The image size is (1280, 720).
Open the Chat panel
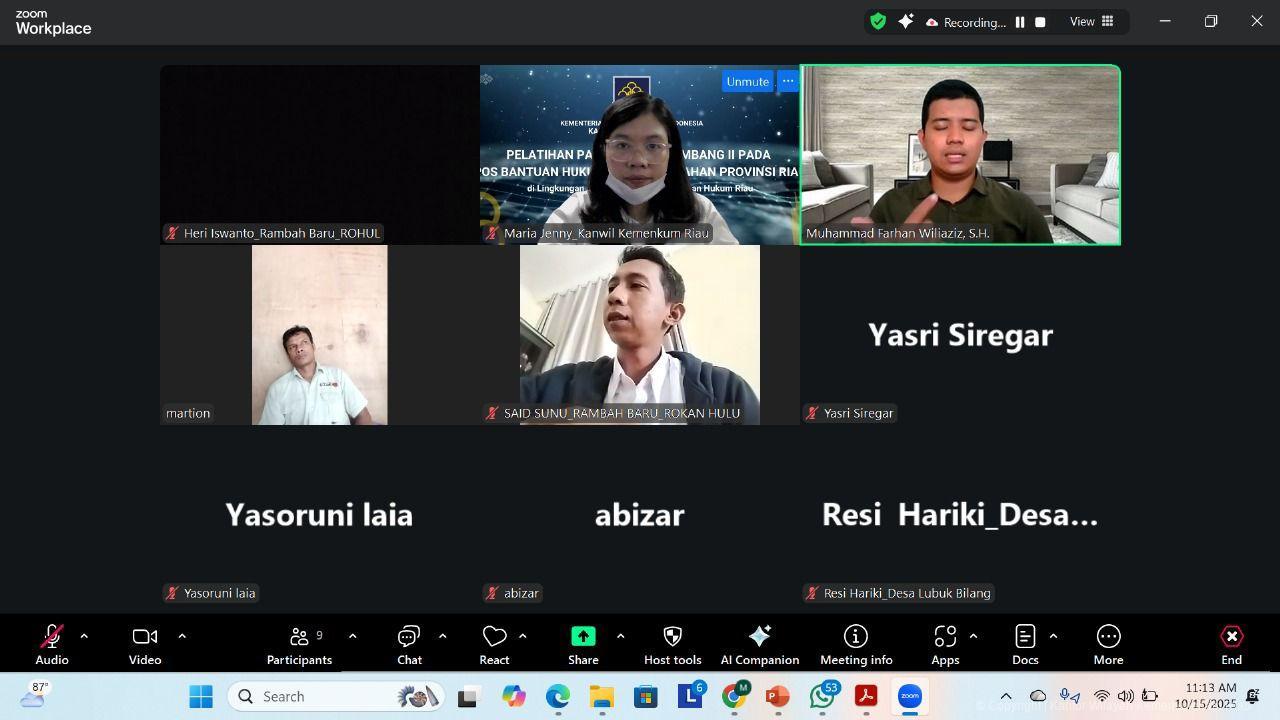[409, 645]
